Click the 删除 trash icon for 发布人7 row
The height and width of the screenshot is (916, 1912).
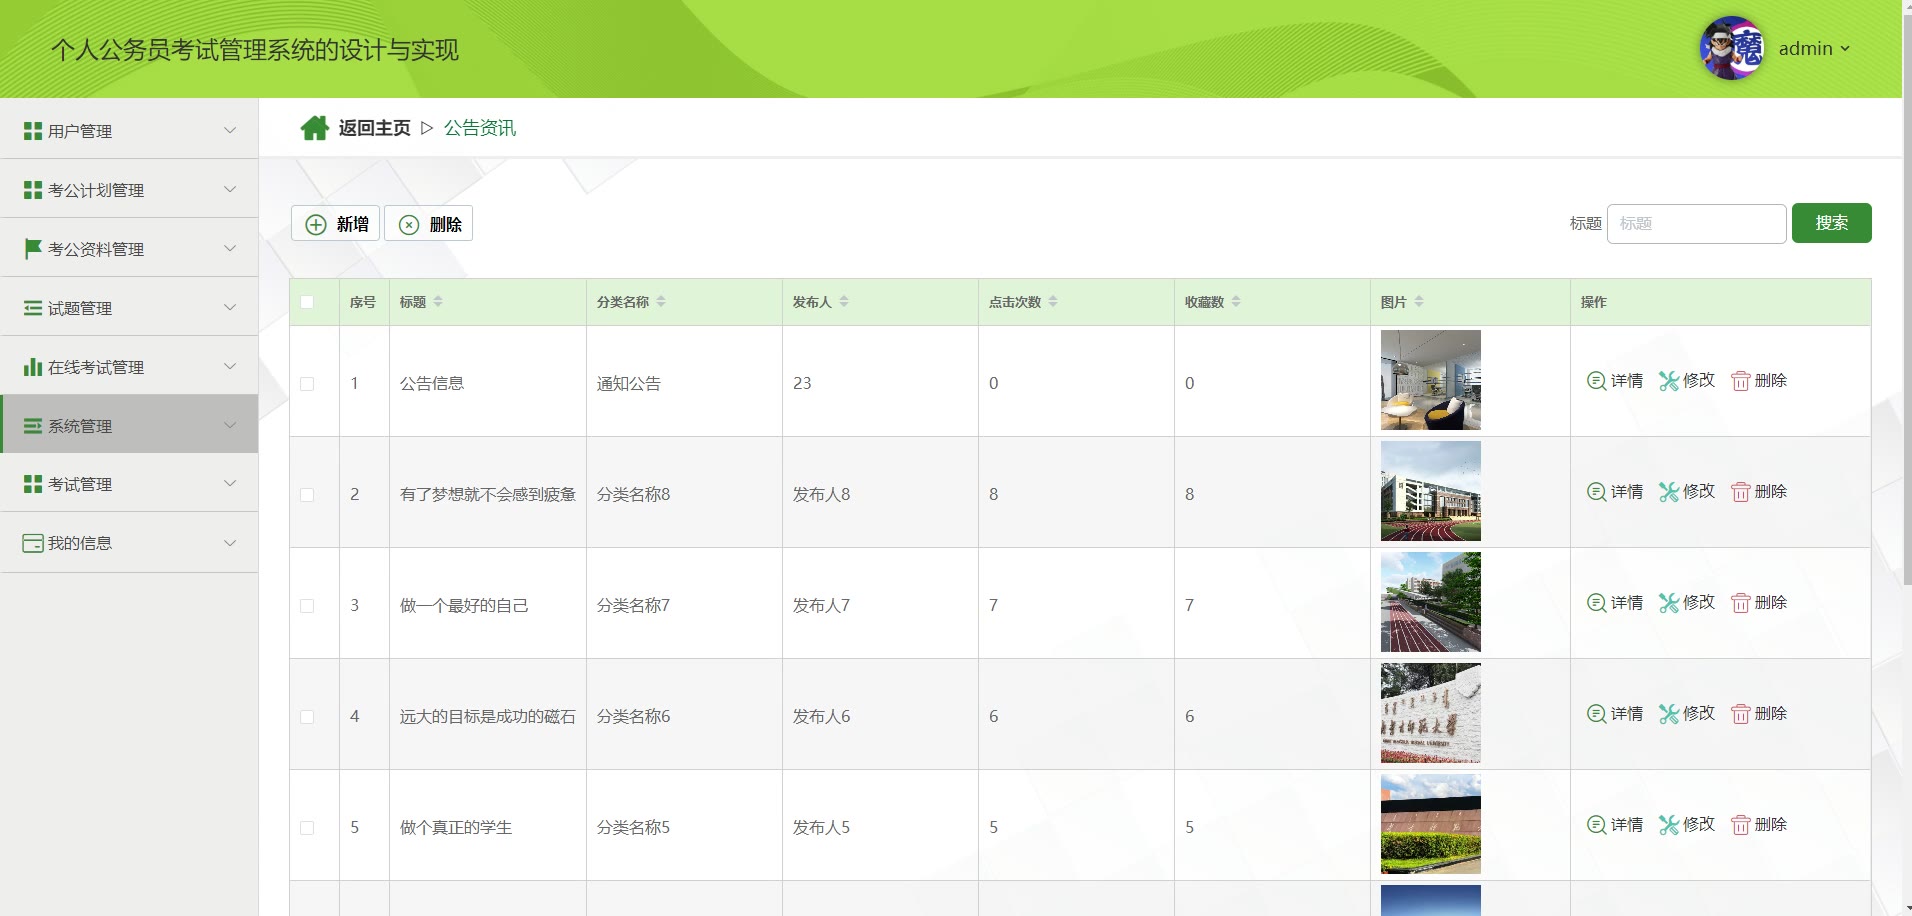tap(1741, 603)
